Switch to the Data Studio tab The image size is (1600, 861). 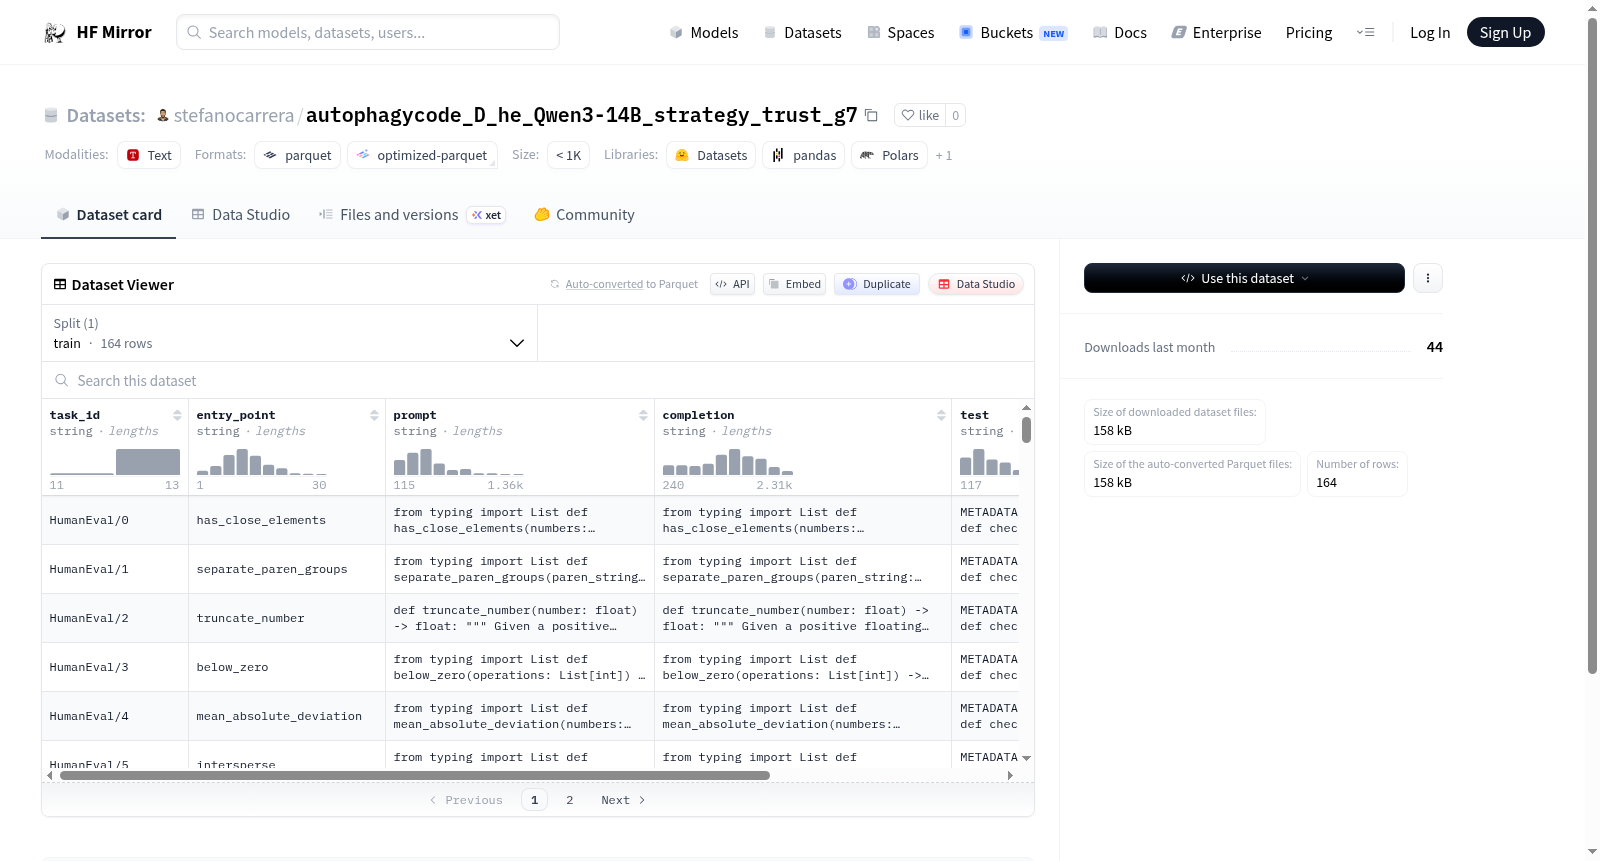coord(241,215)
